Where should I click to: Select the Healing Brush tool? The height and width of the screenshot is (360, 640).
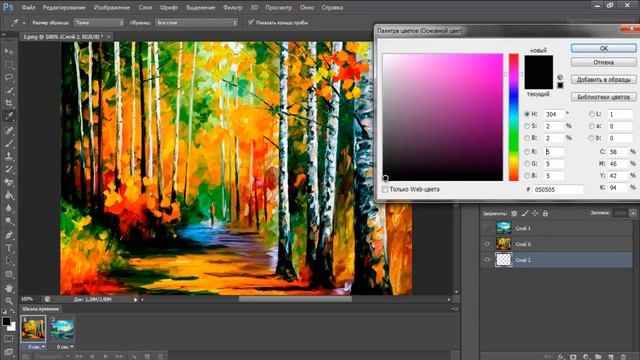[9, 131]
